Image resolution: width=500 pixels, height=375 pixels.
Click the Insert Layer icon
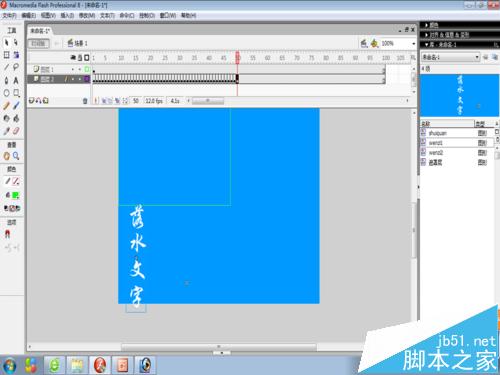pos(31,100)
